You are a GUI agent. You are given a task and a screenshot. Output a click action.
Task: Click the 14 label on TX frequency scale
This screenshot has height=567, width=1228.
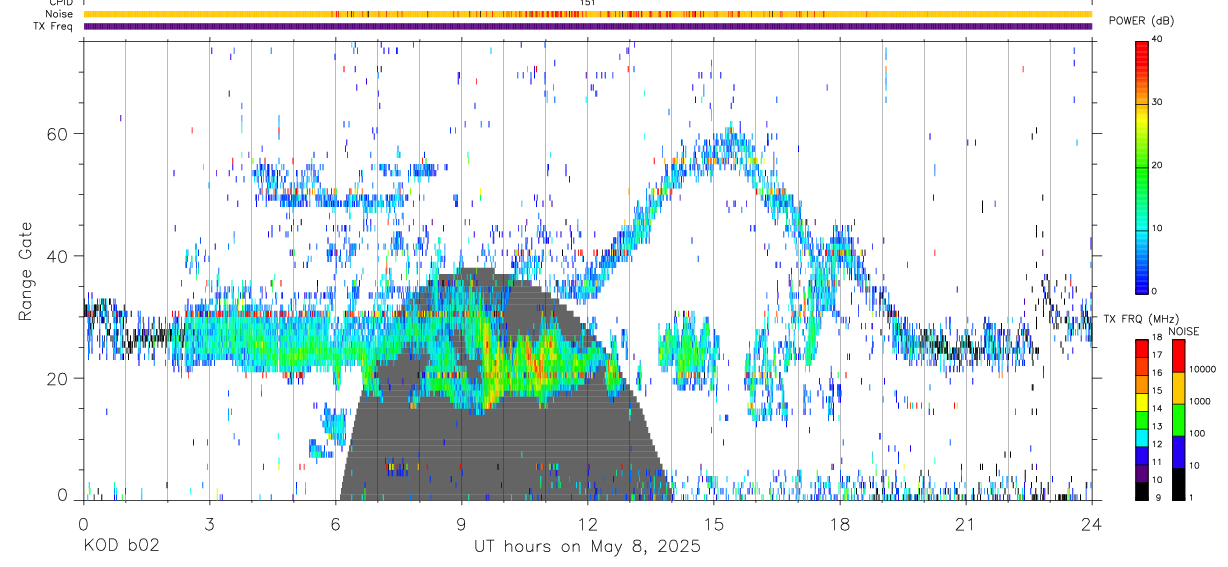pos(1157,408)
